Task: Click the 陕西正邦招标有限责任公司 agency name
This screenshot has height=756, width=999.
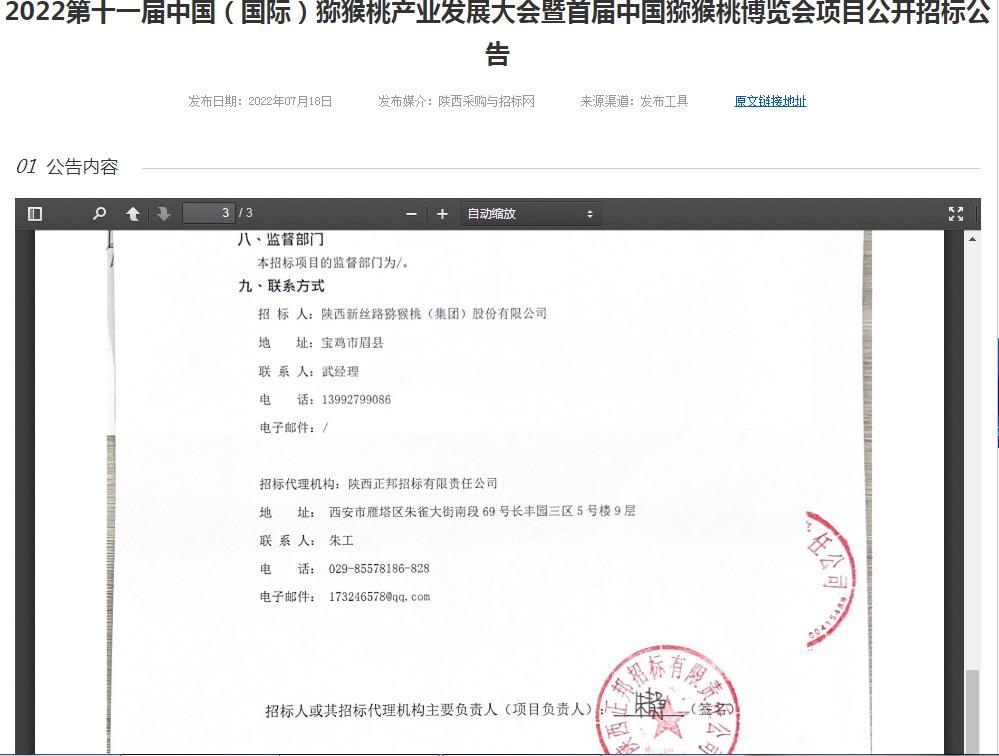Action: click(x=422, y=483)
